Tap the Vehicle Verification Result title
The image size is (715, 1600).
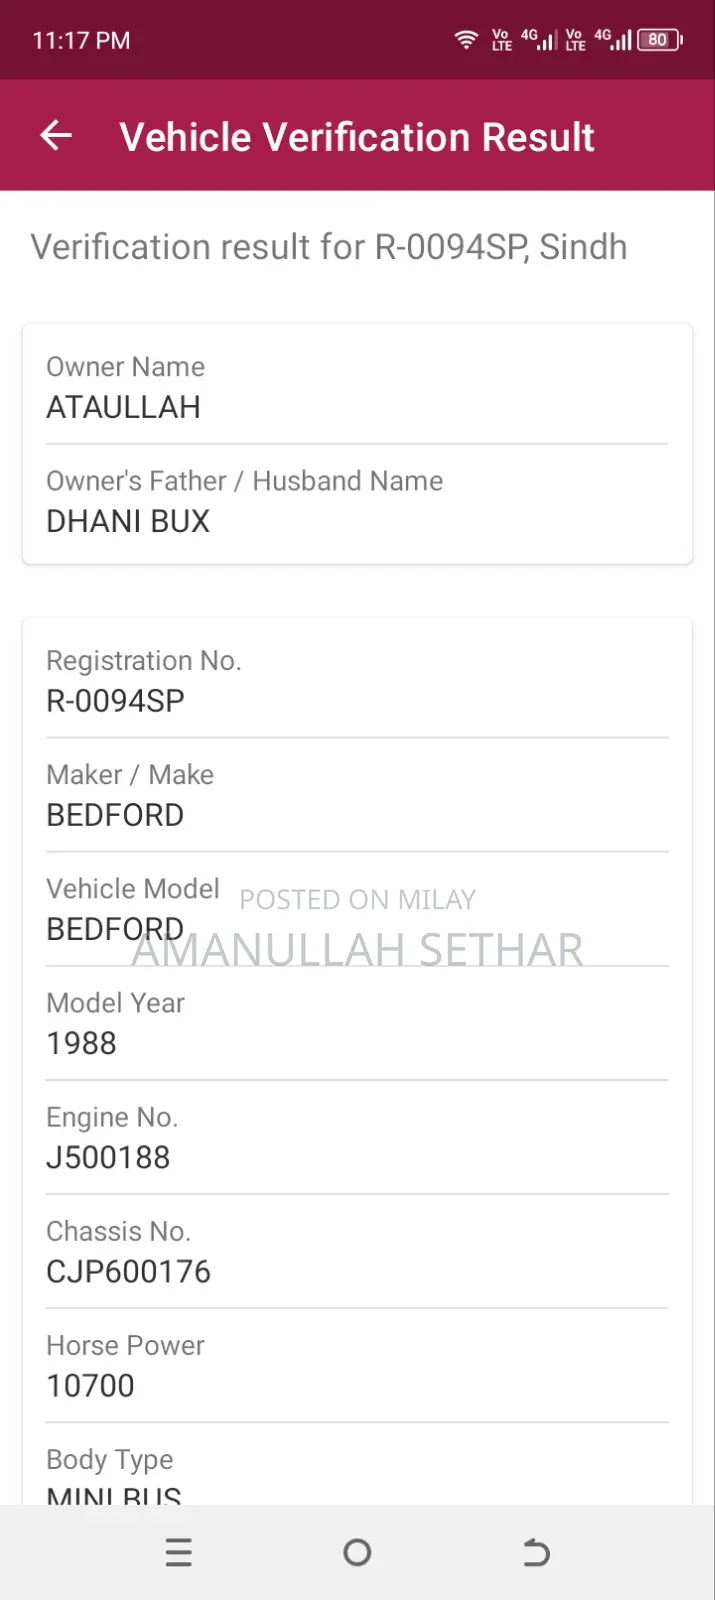pos(357,137)
